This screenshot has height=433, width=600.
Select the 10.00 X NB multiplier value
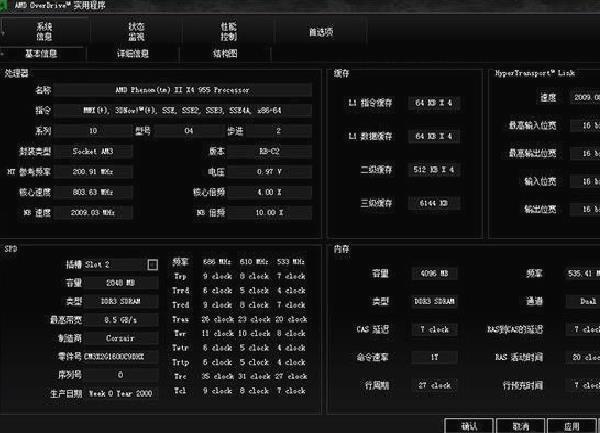pyautogui.click(x=269, y=212)
